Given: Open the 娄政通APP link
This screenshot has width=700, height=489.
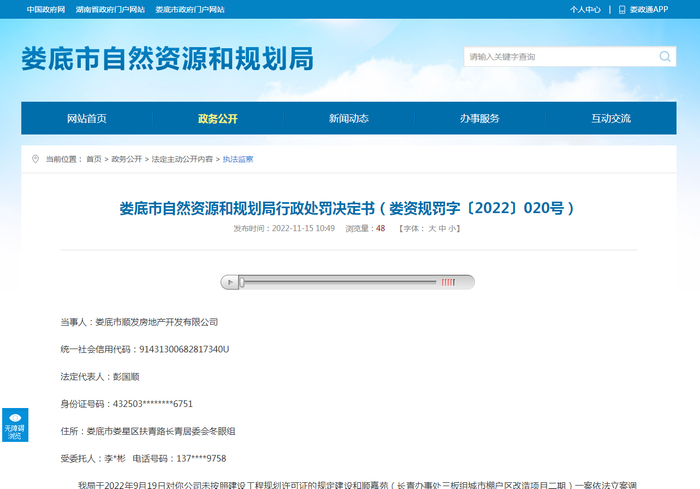Looking at the screenshot, I should (649, 9).
